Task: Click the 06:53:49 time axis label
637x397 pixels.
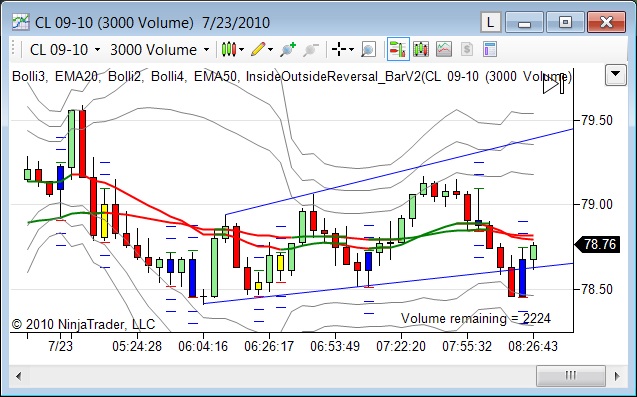Action: pyautogui.click(x=335, y=346)
